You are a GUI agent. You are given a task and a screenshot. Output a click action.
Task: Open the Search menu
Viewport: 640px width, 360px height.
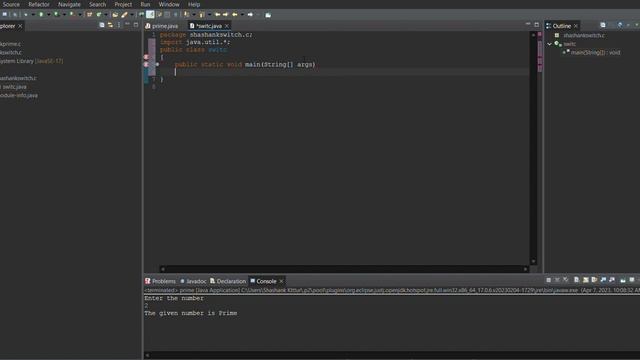pos(97,4)
